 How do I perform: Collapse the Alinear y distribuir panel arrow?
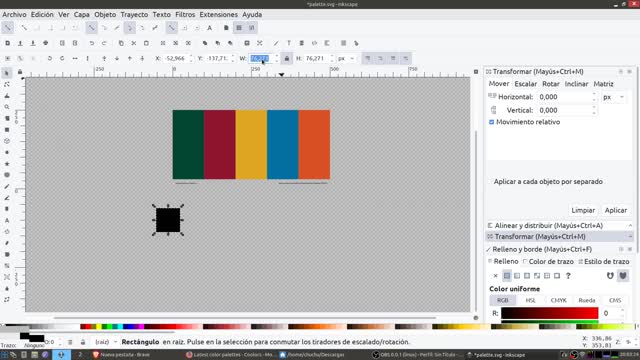tap(630, 225)
